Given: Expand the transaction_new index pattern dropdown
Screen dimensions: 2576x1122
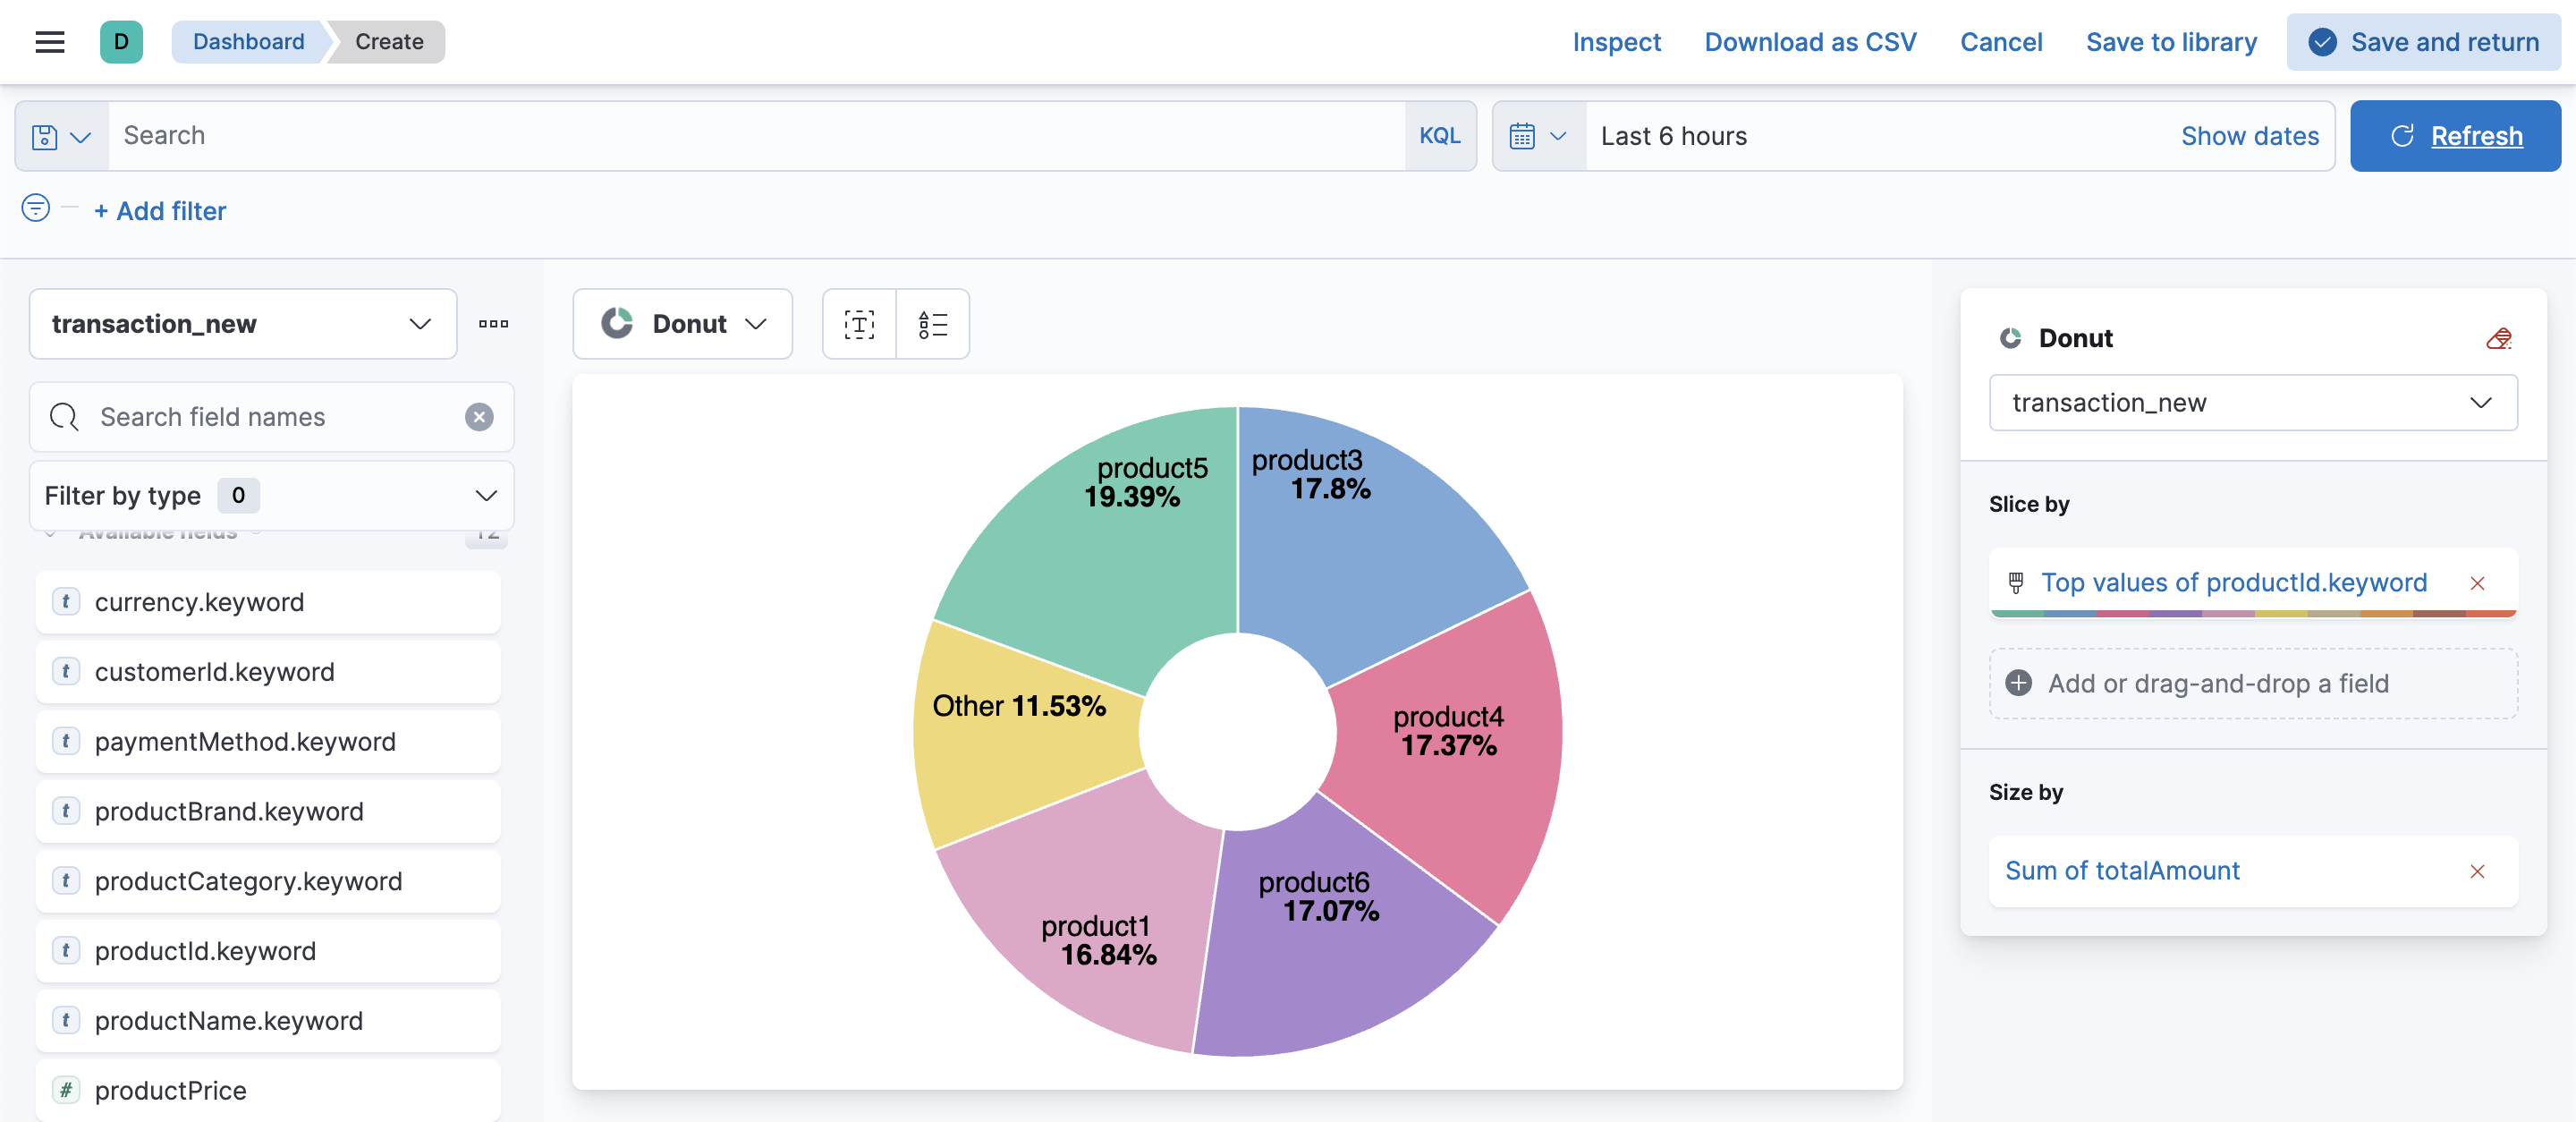Looking at the screenshot, I should point(243,324).
